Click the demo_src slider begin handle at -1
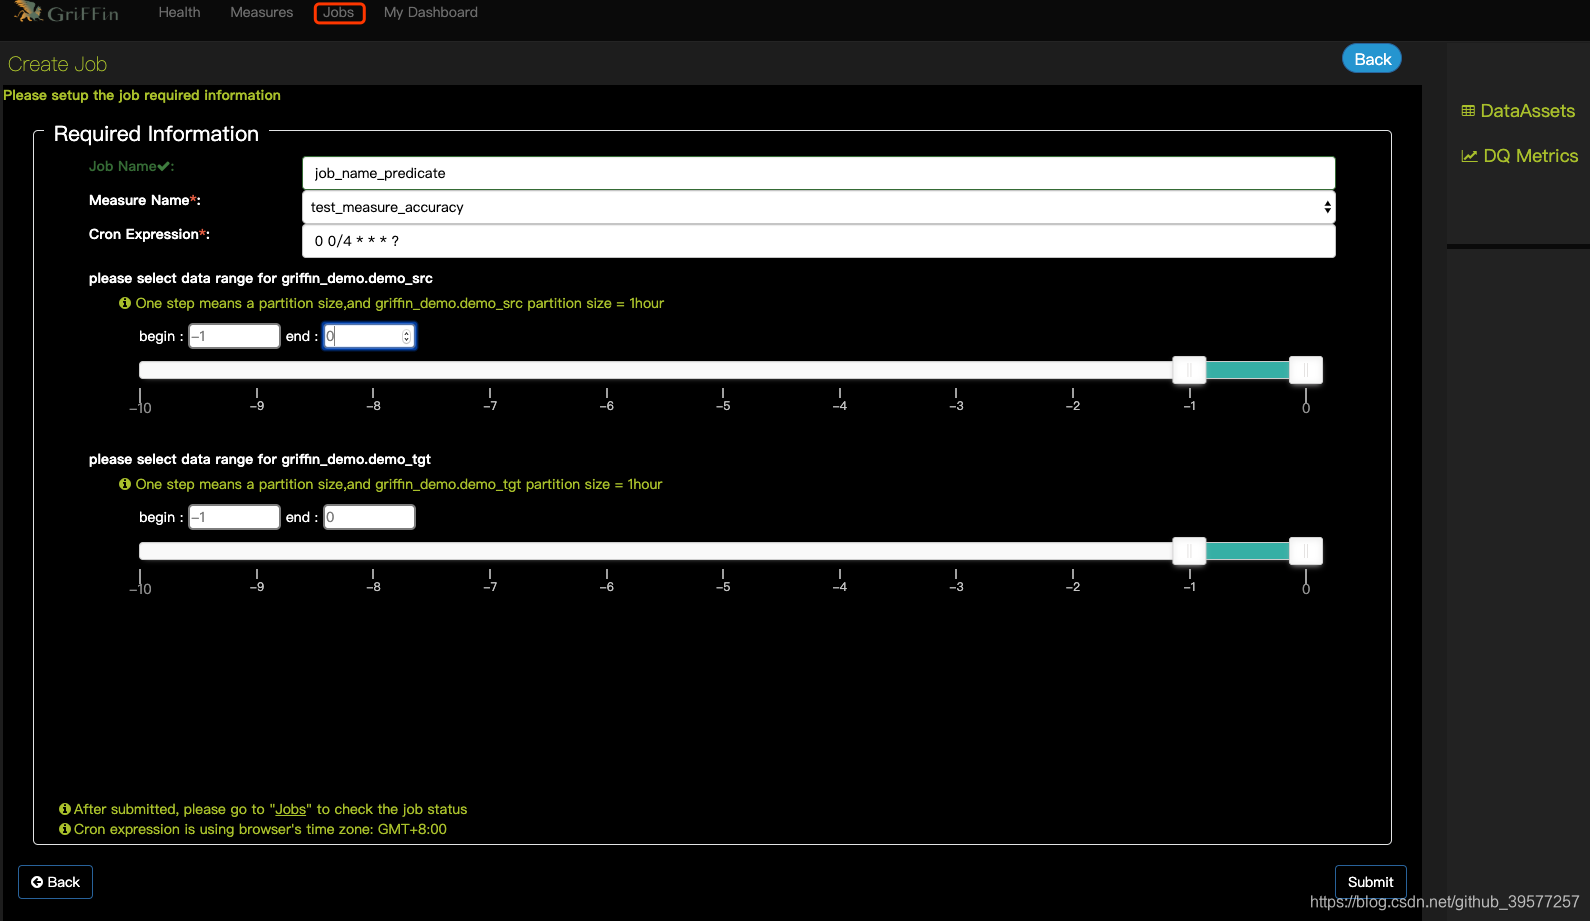 [1189, 370]
